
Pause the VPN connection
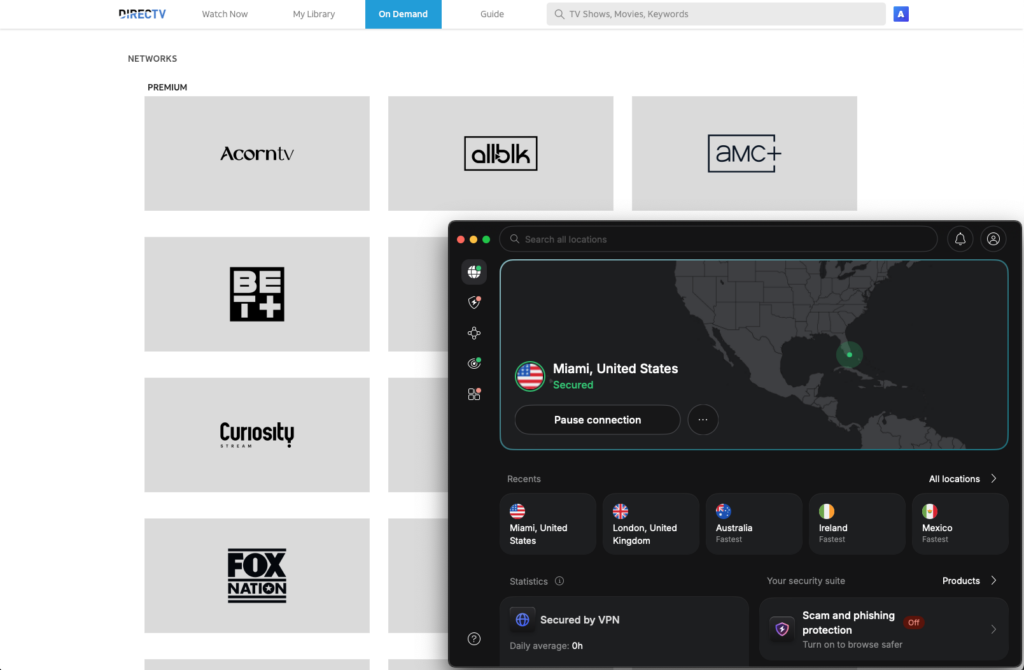[598, 419]
